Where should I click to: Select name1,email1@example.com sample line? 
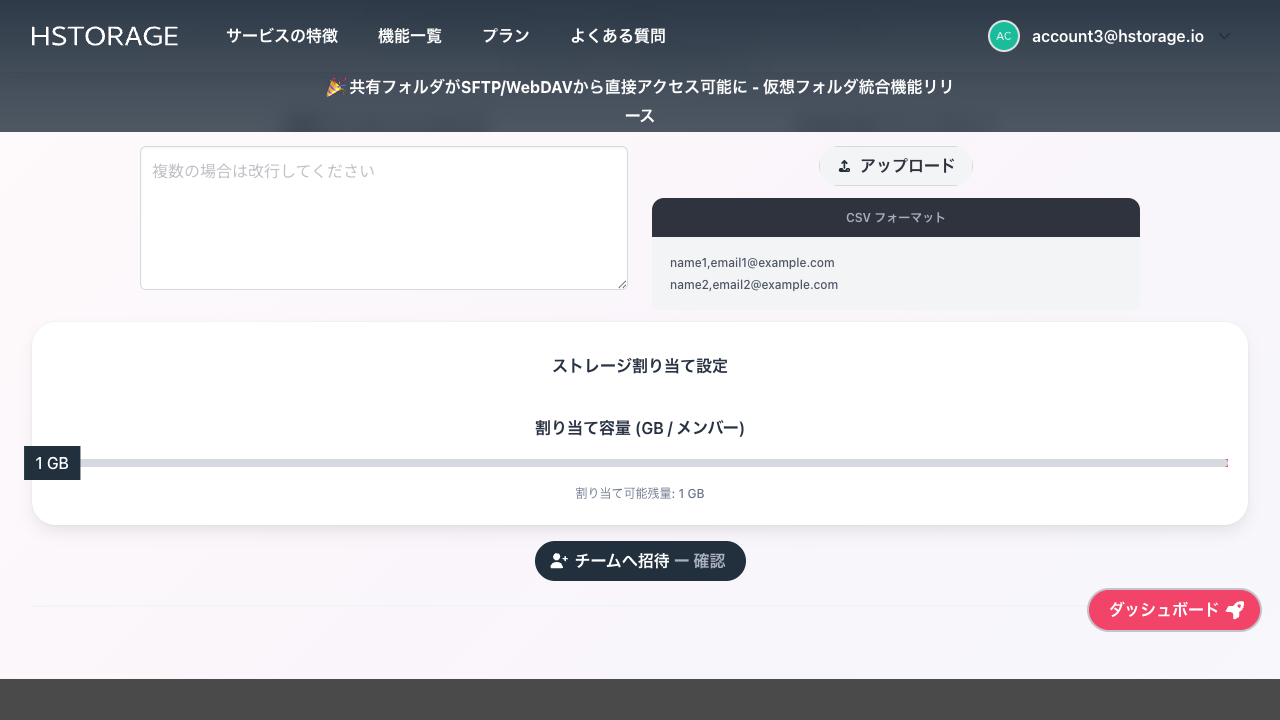[752, 263]
